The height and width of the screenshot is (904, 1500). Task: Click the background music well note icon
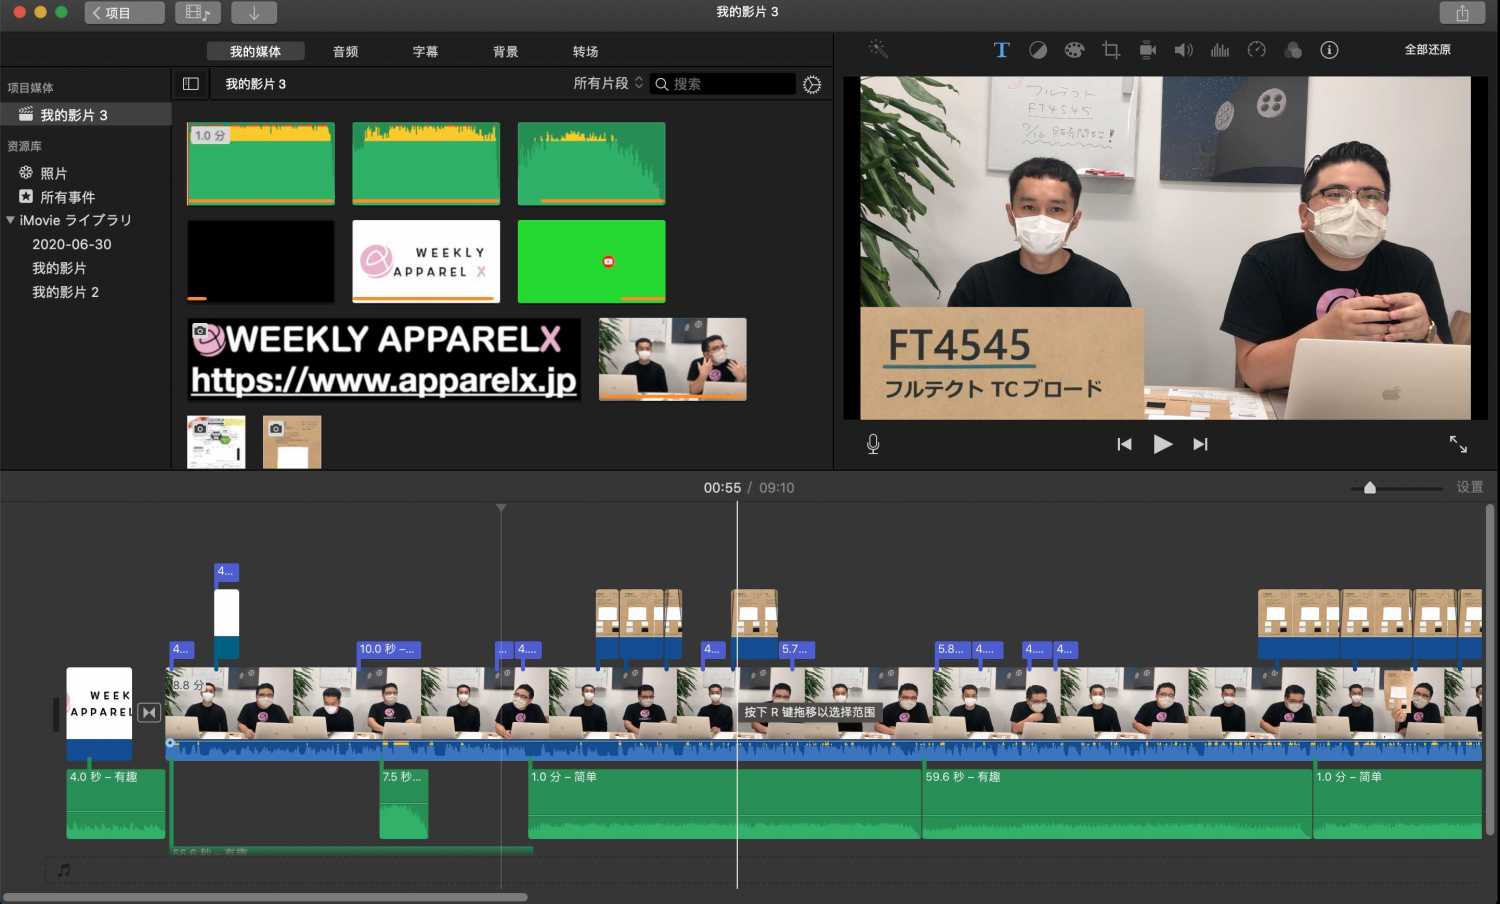pos(64,871)
